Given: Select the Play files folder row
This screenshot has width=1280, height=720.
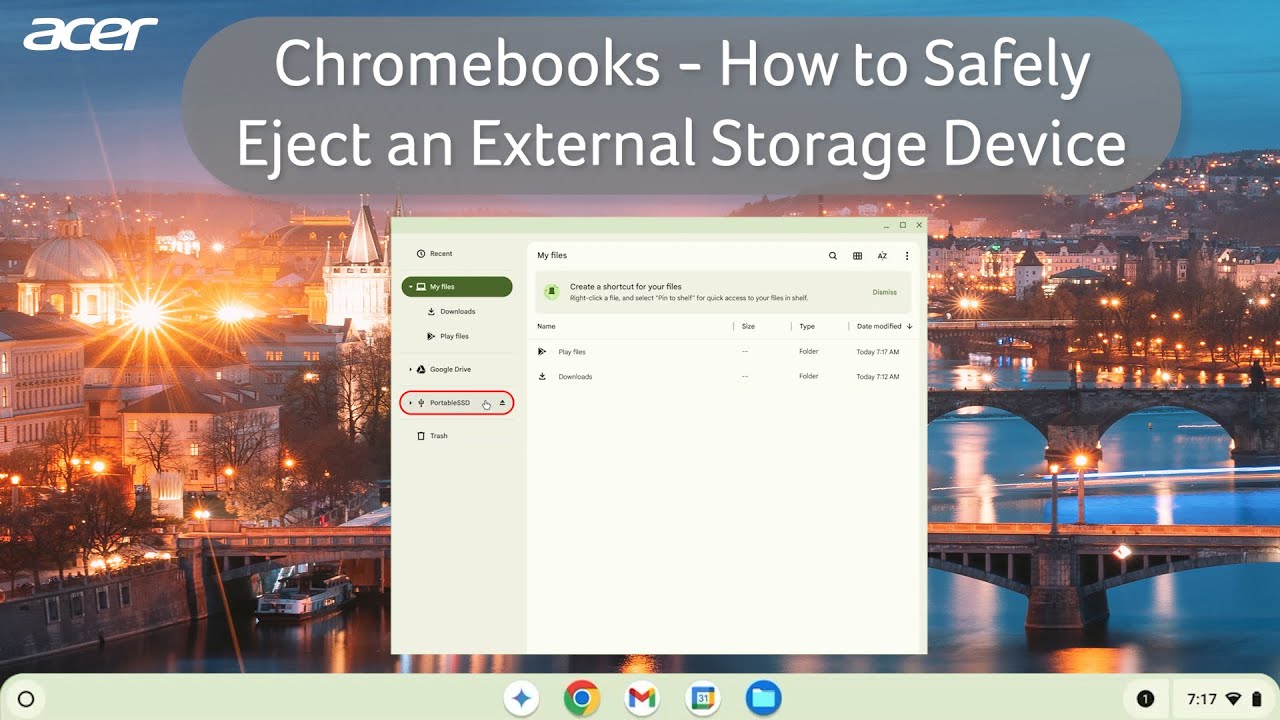Looking at the screenshot, I should [724, 352].
